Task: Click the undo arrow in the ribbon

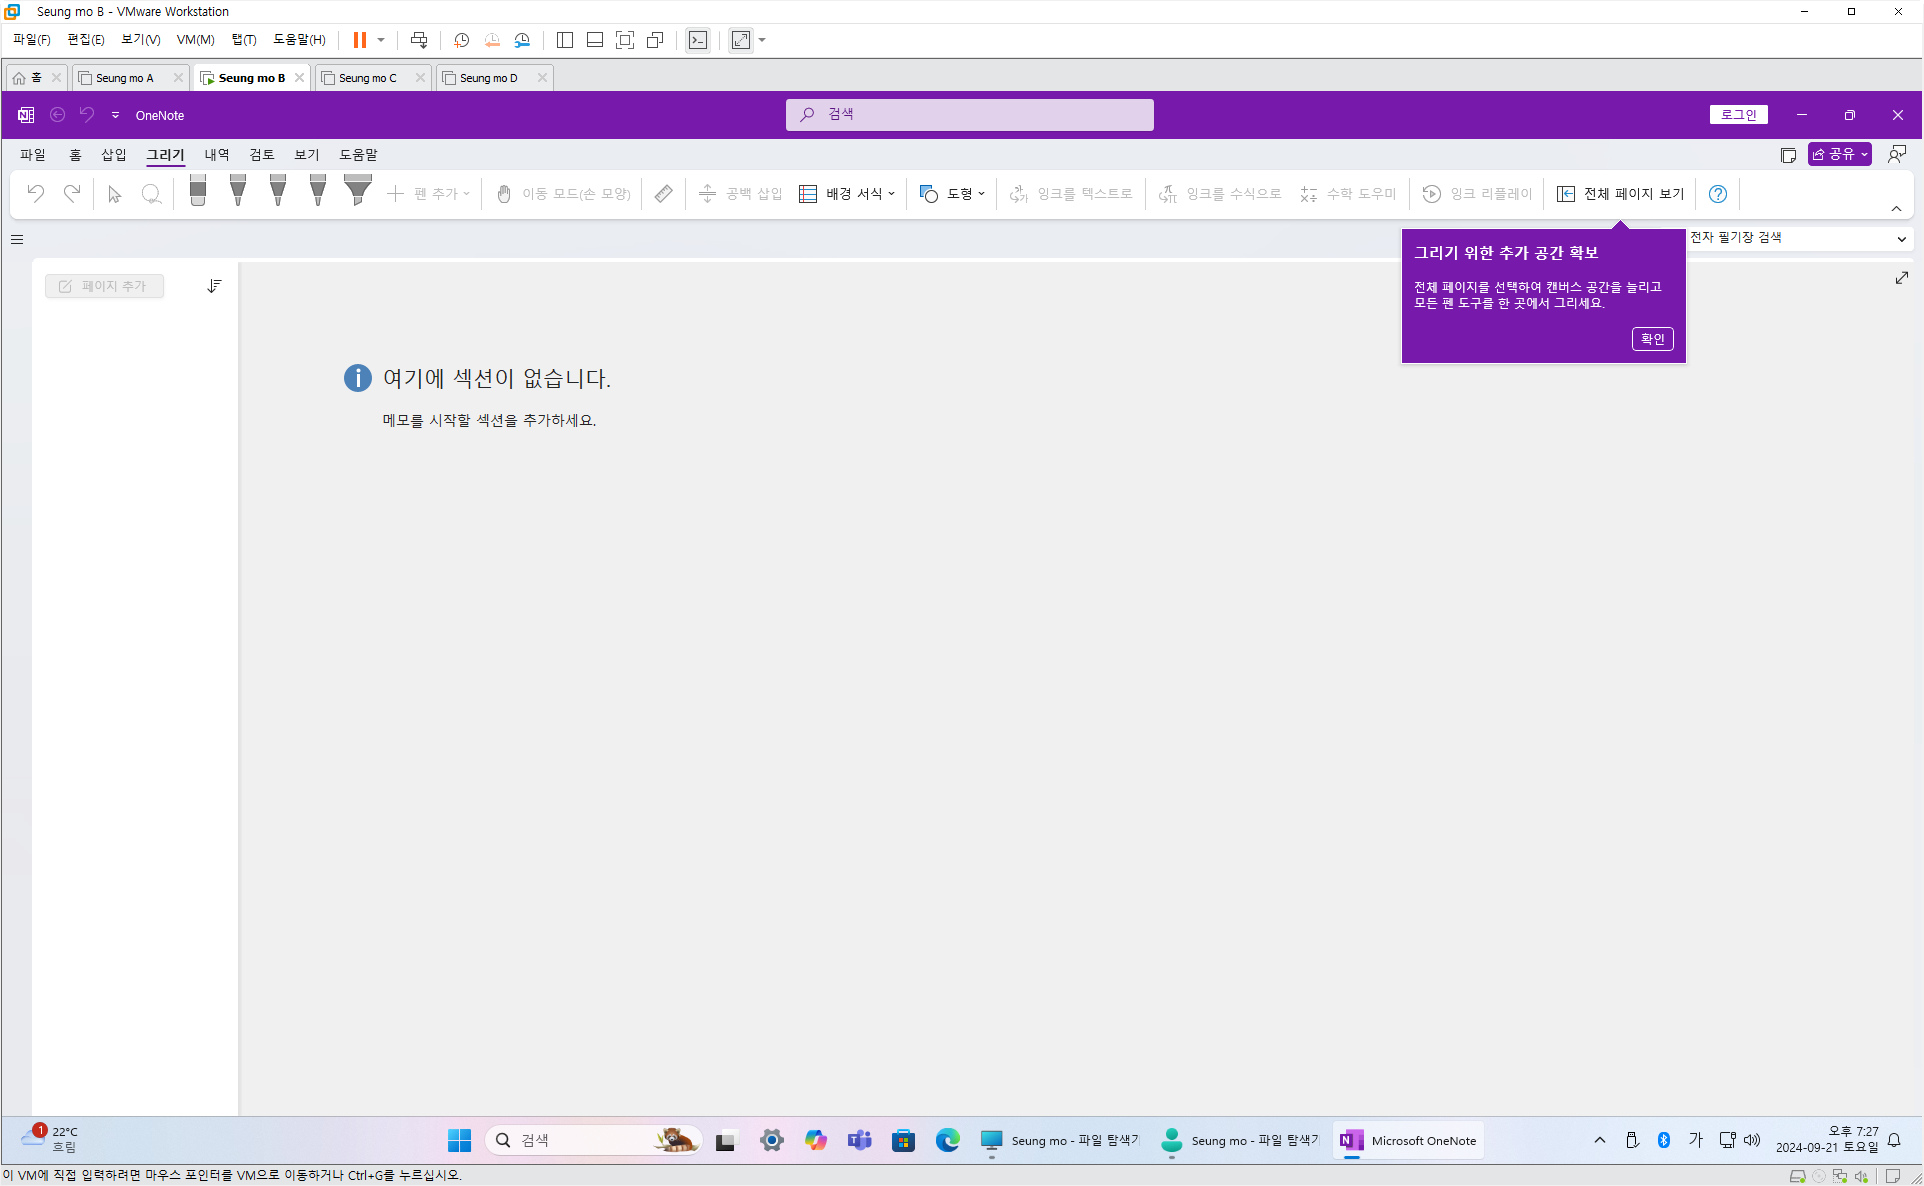Action: tap(36, 194)
